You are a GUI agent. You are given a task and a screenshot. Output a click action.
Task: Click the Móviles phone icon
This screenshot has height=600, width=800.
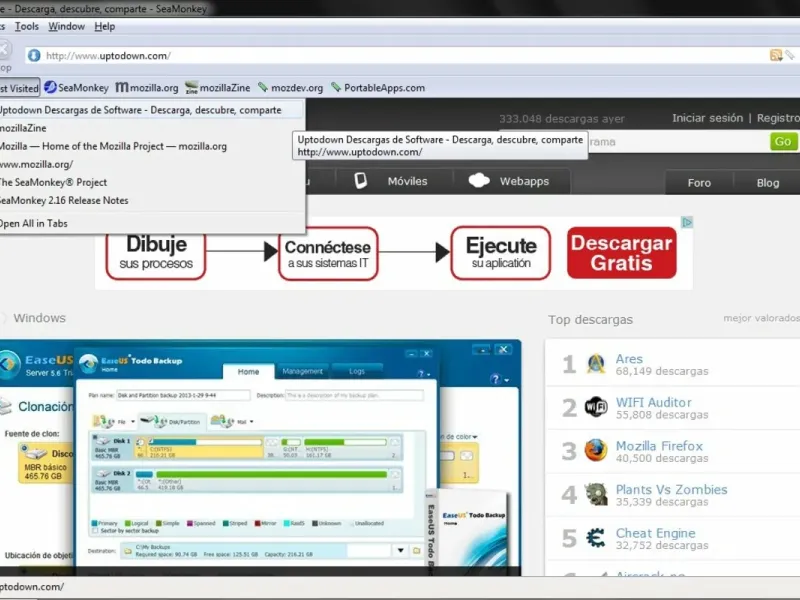(360, 181)
